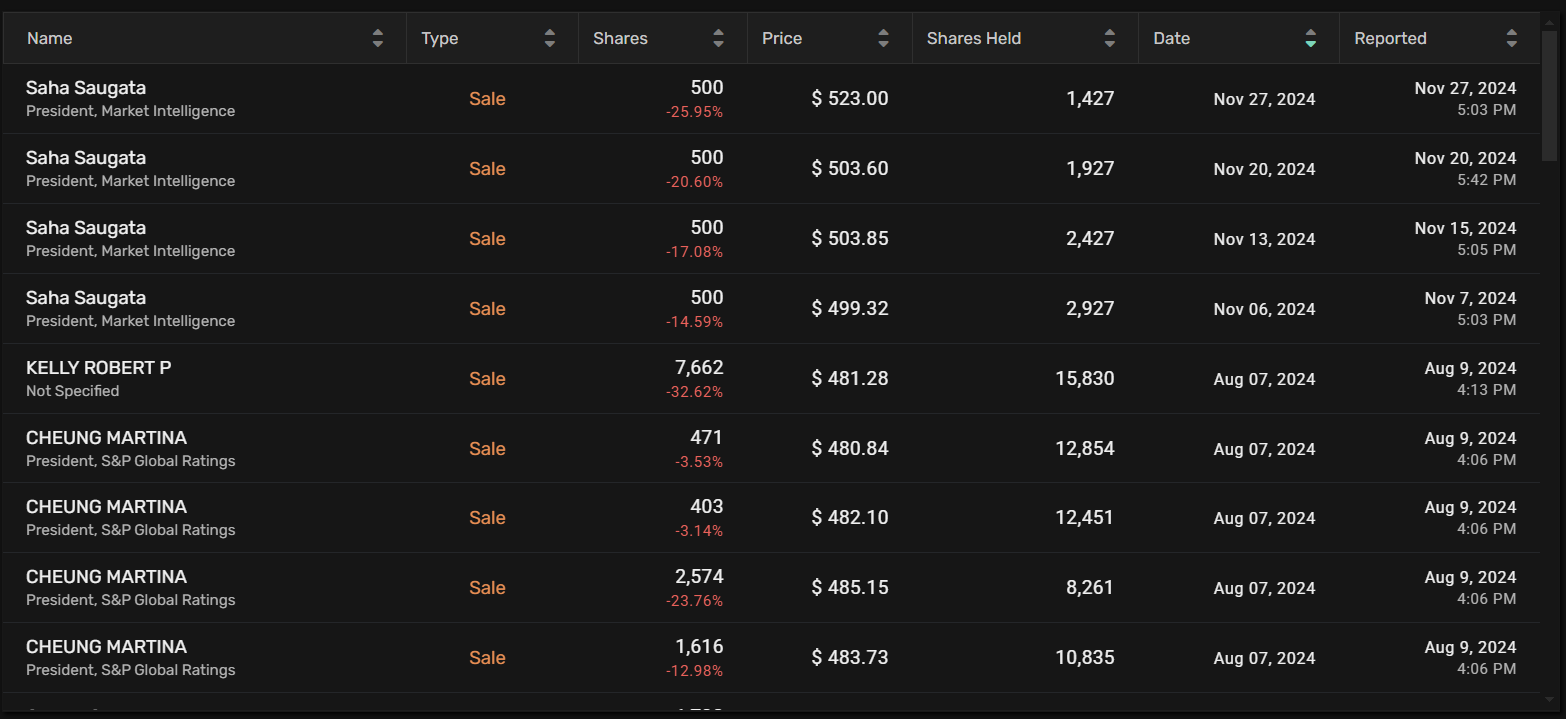The height and width of the screenshot is (719, 1566).
Task: Sort by Shares Held column sort arrows
Action: pos(1110,38)
